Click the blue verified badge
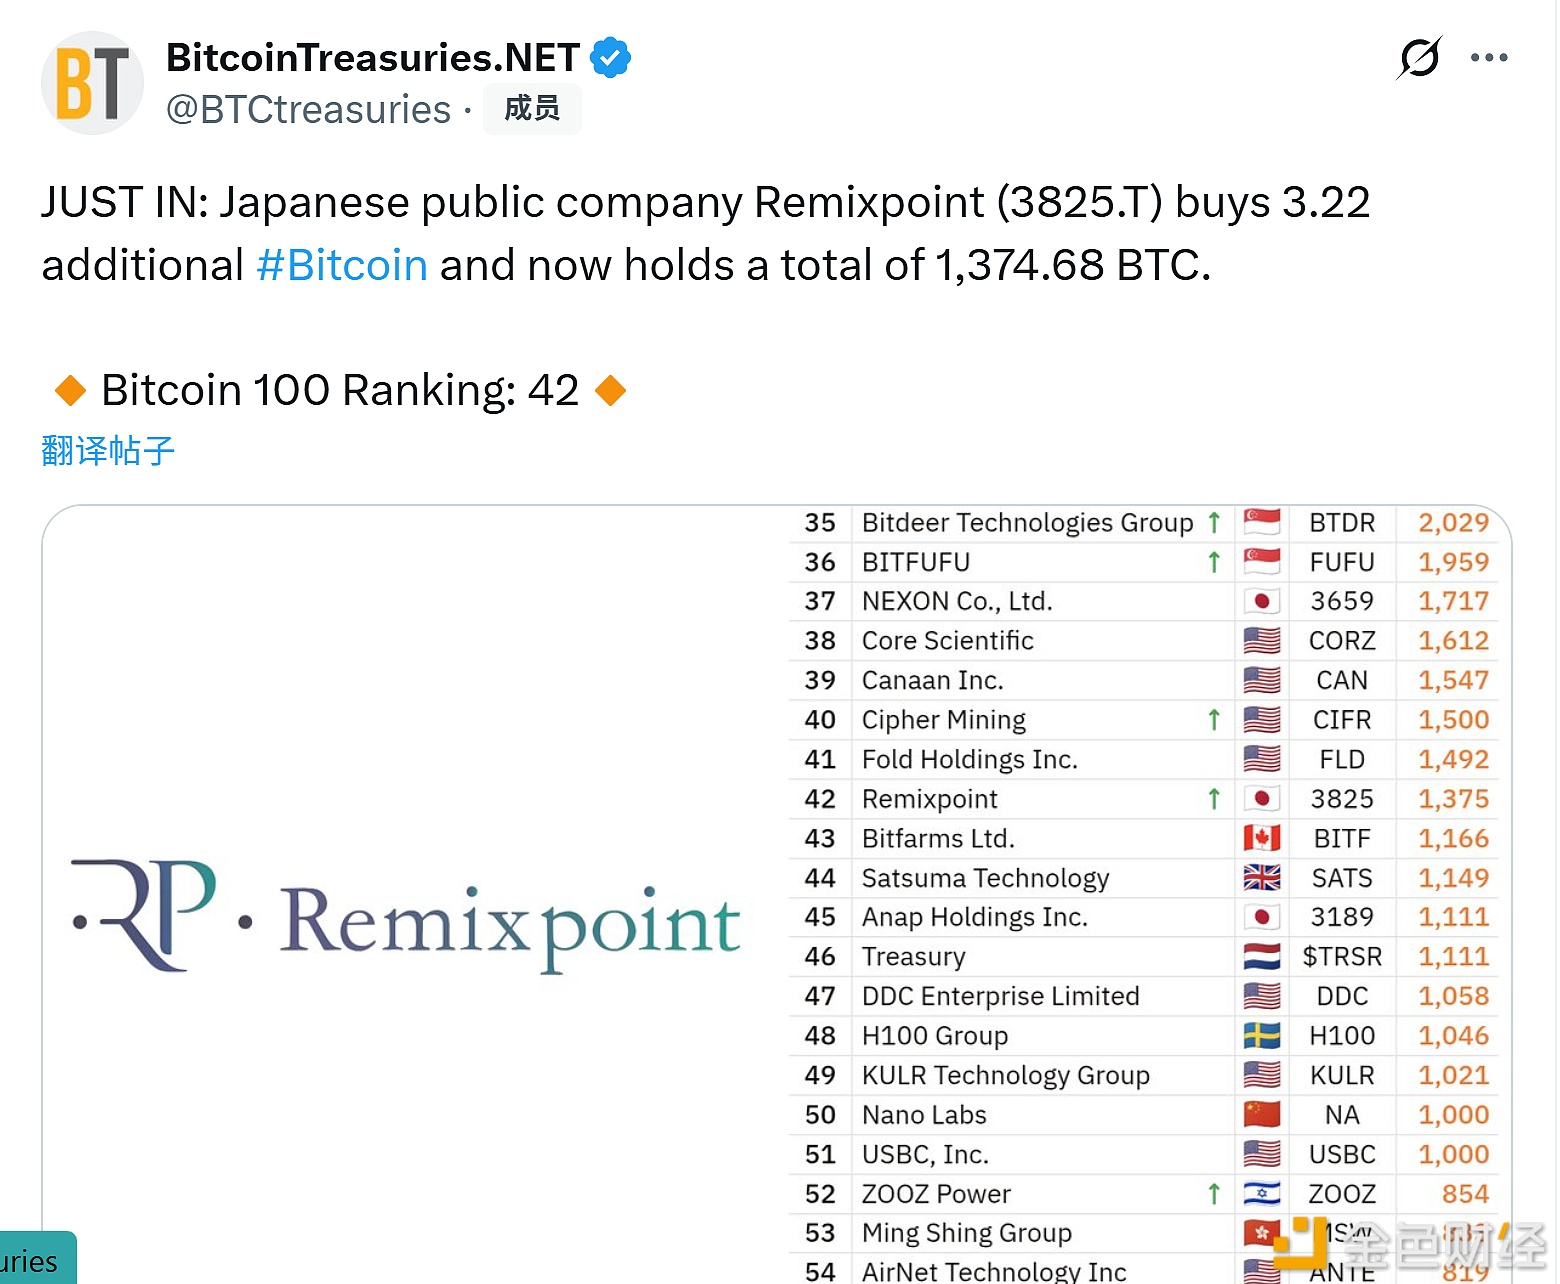This screenshot has width=1560, height=1284. pyautogui.click(x=610, y=58)
